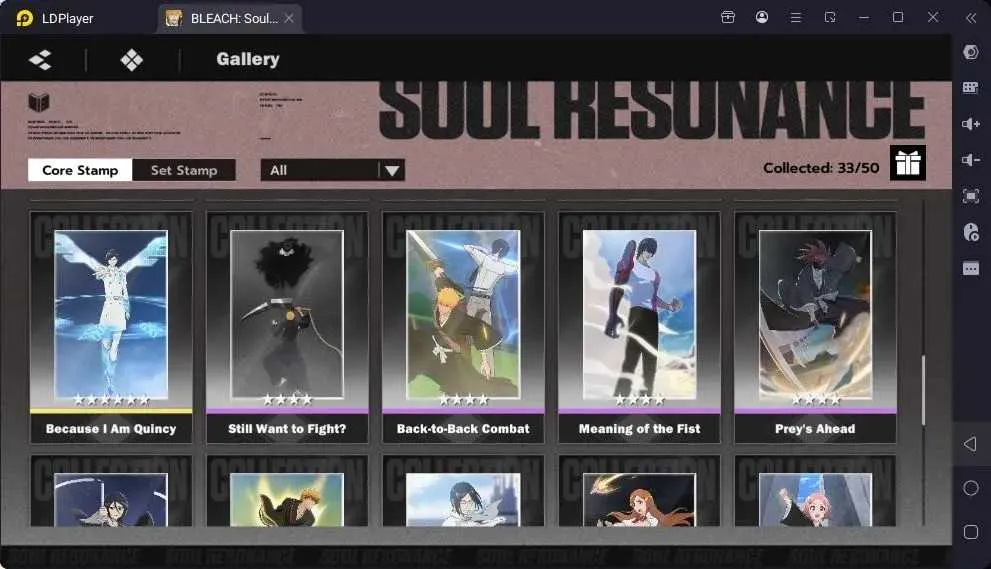Open the Back-to-Back Combat stamp card
The height and width of the screenshot is (569, 991).
click(x=463, y=327)
